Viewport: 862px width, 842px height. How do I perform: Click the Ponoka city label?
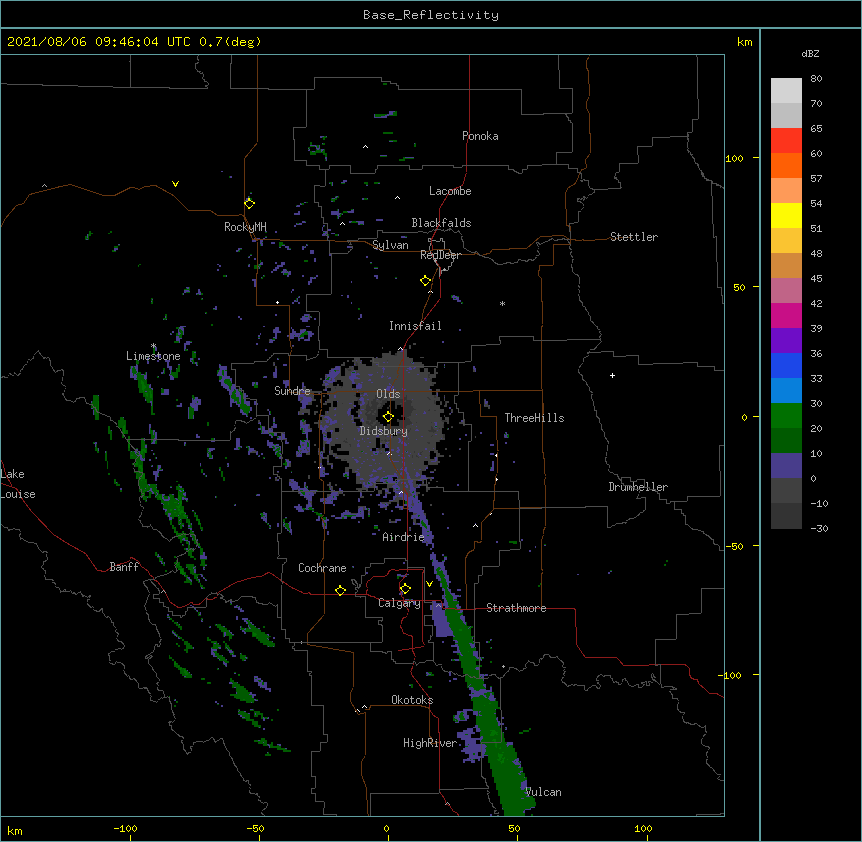[480, 136]
